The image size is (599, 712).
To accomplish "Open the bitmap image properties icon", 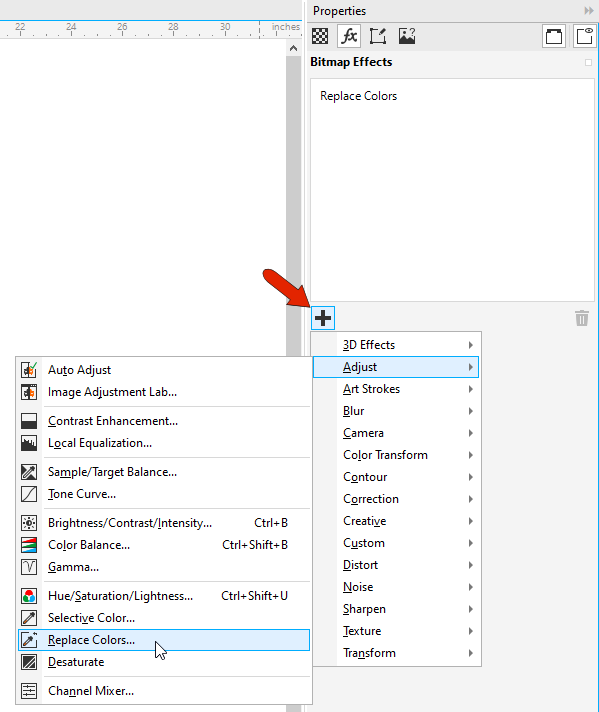I will 407,36.
